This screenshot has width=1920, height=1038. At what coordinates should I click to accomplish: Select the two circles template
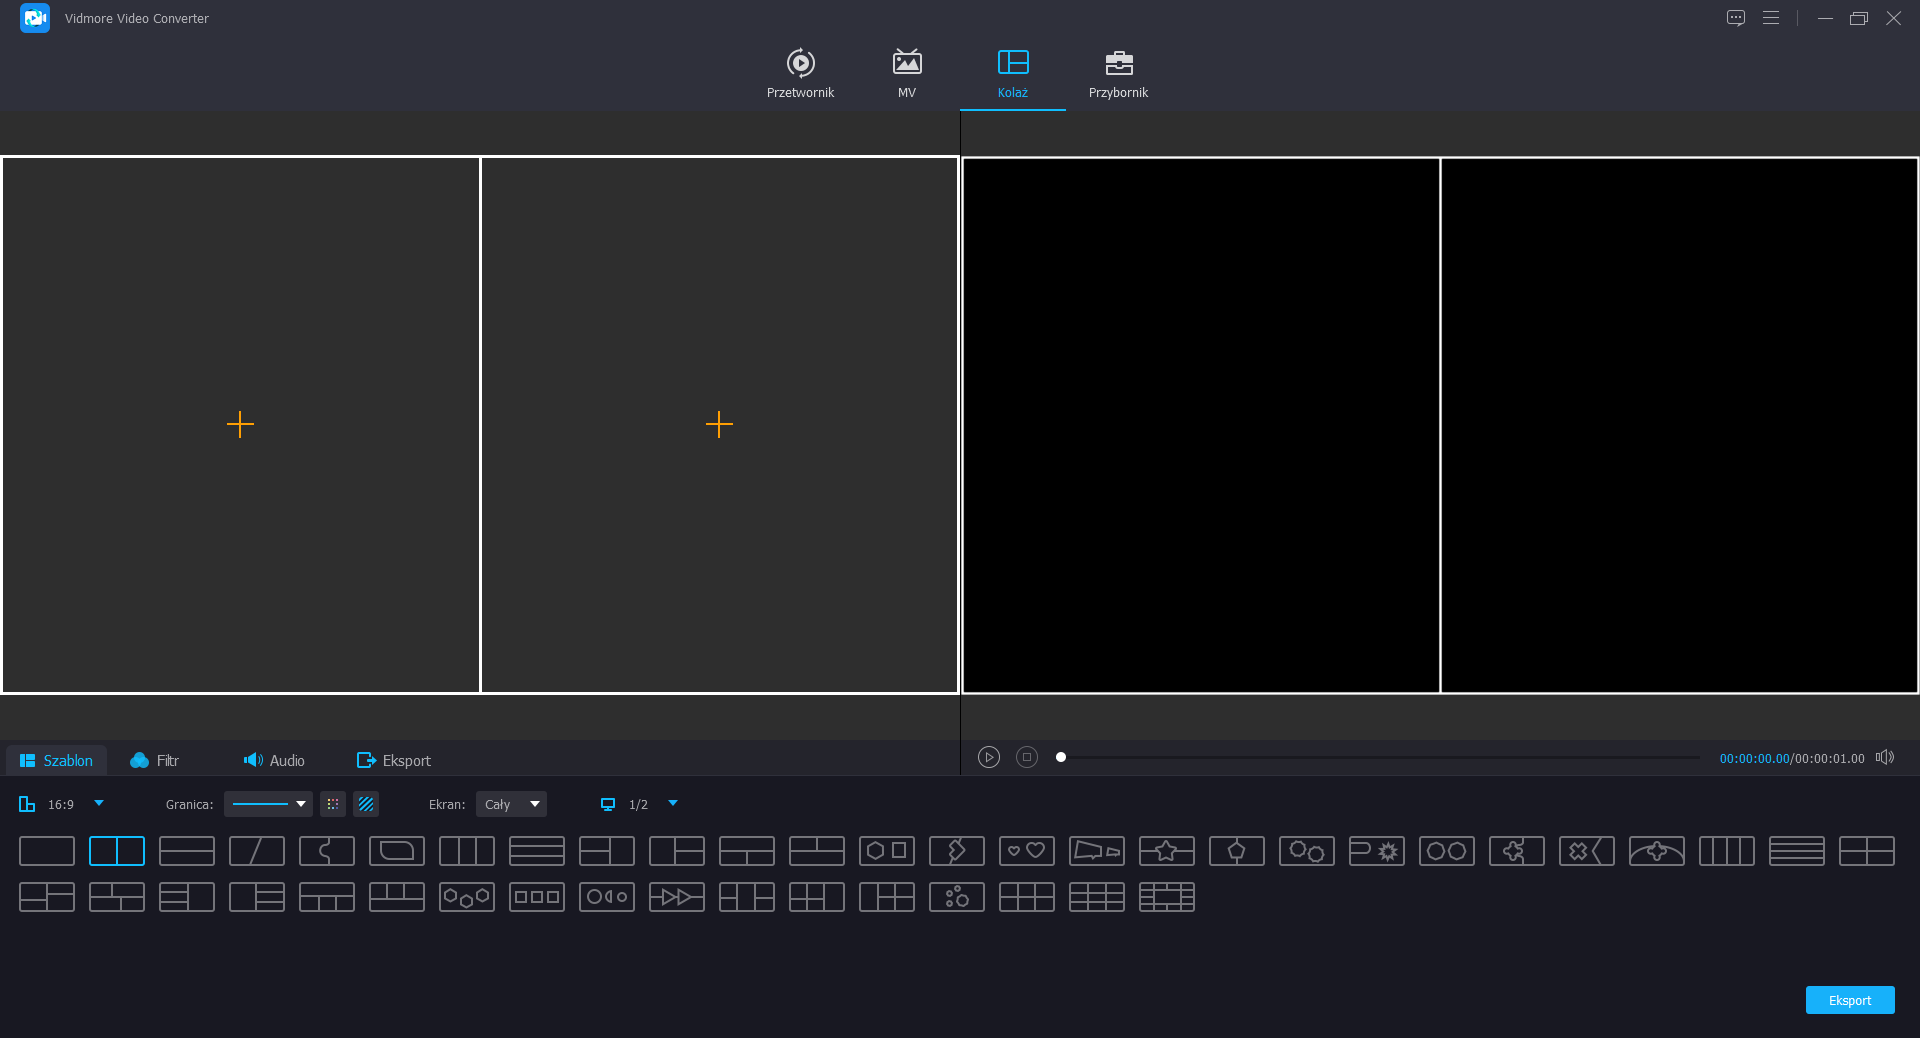(x=1447, y=851)
